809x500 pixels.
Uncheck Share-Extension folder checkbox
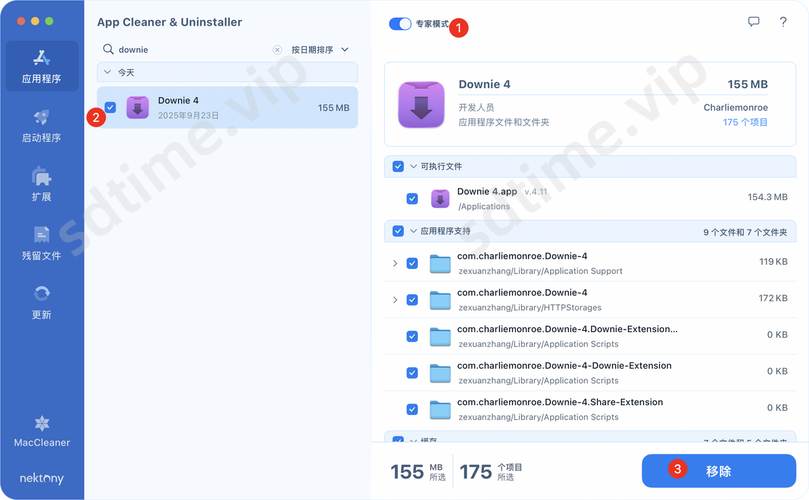412,409
